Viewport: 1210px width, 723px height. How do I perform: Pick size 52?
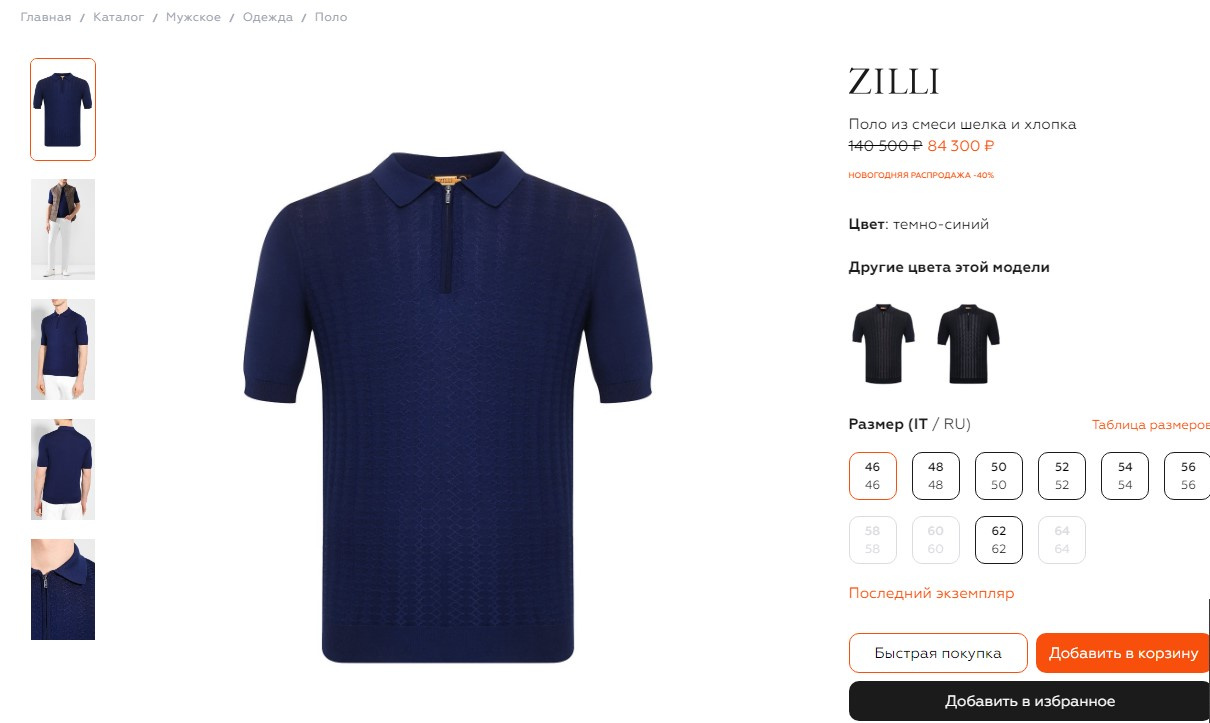(1062, 476)
